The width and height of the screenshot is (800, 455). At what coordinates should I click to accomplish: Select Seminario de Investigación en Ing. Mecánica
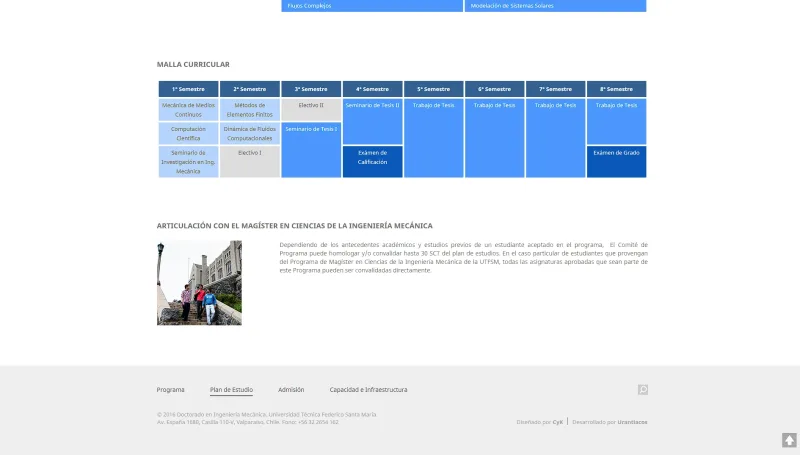click(188, 162)
